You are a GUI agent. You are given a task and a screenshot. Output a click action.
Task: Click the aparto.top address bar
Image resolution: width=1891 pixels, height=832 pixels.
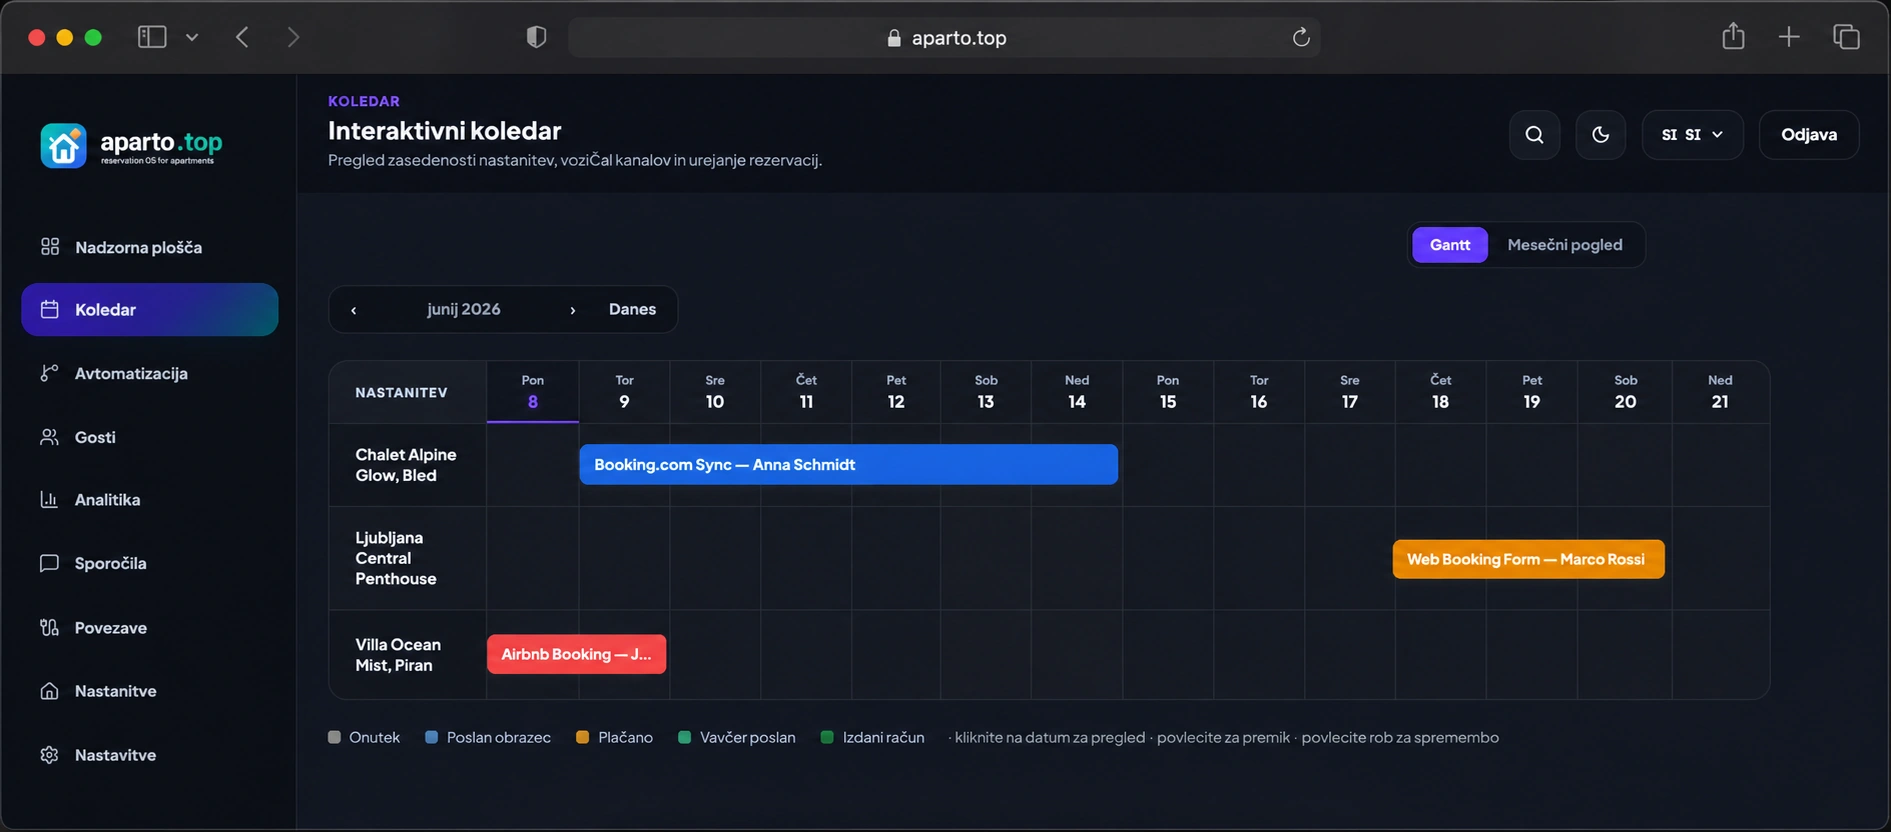945,37
